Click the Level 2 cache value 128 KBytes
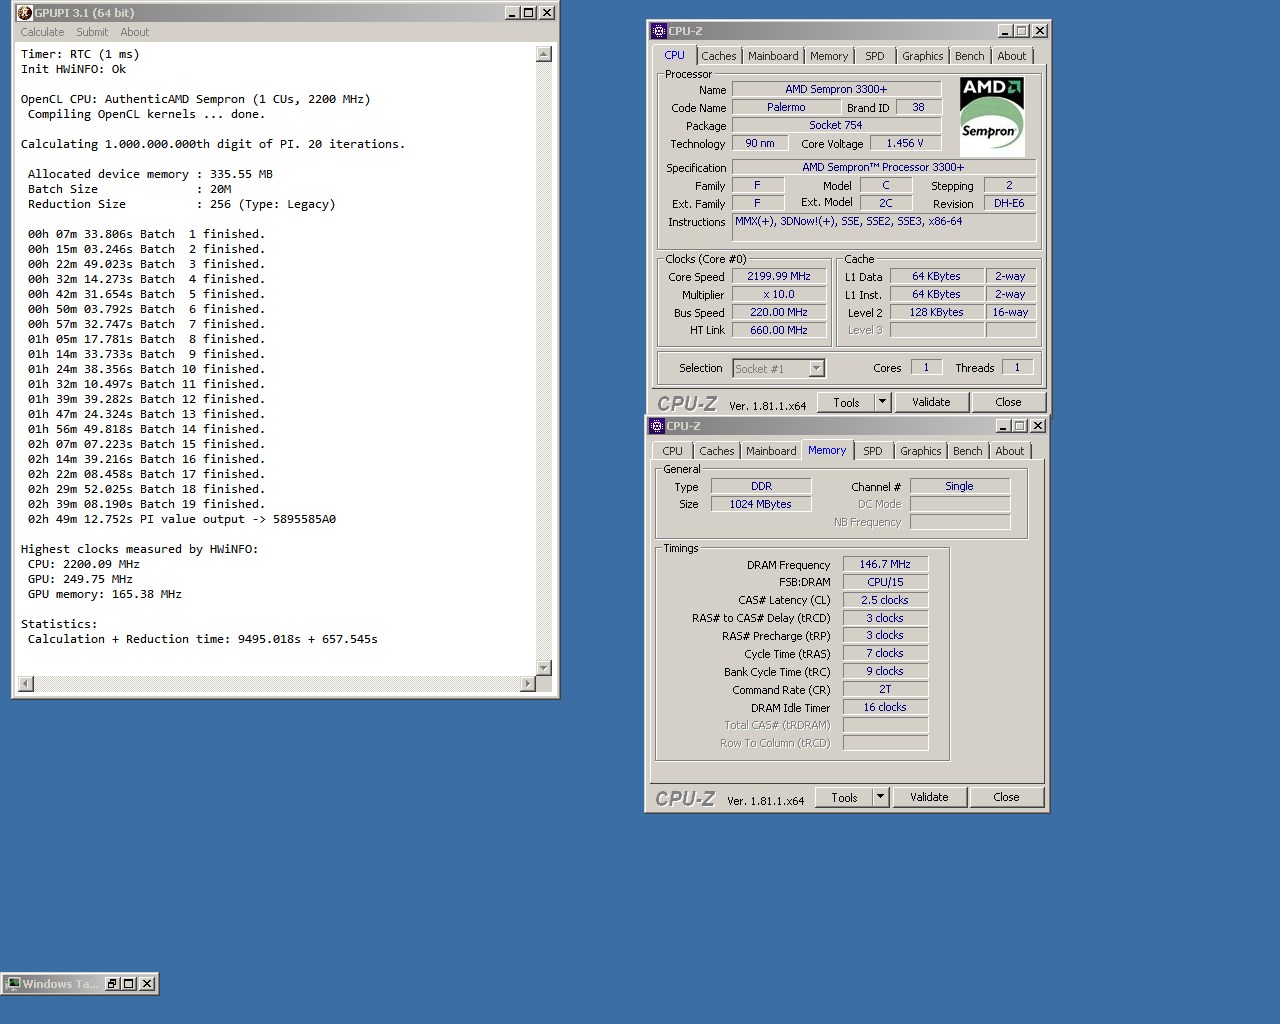This screenshot has width=1280, height=1024. [936, 312]
